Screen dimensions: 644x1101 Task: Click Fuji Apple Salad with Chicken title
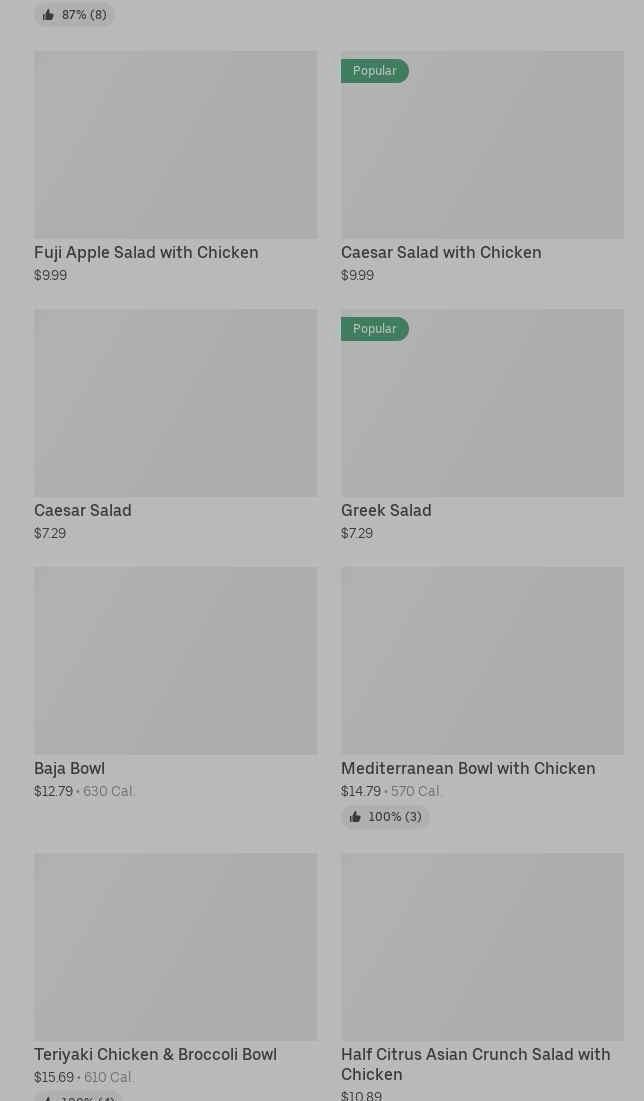coord(146,253)
